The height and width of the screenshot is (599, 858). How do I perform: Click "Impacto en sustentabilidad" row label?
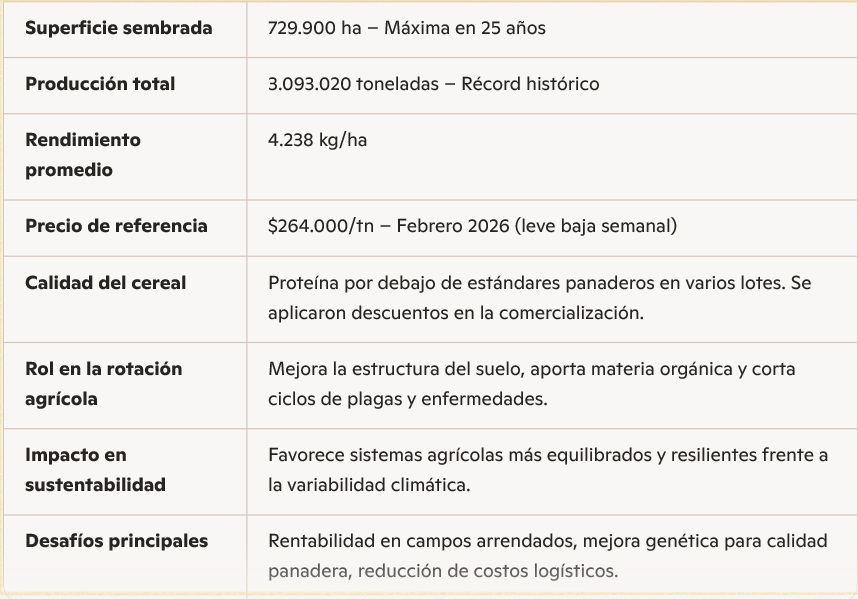tap(95, 469)
